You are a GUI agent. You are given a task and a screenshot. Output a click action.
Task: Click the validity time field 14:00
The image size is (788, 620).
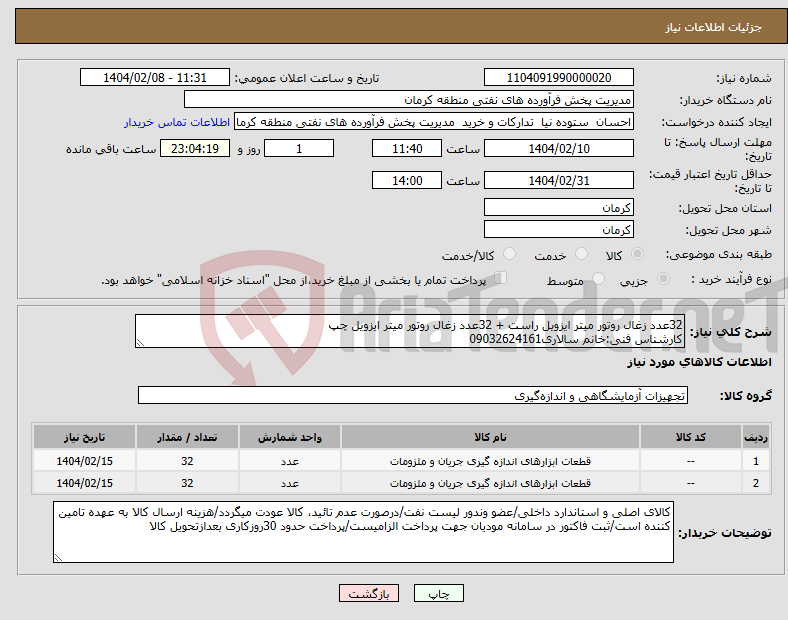point(407,180)
